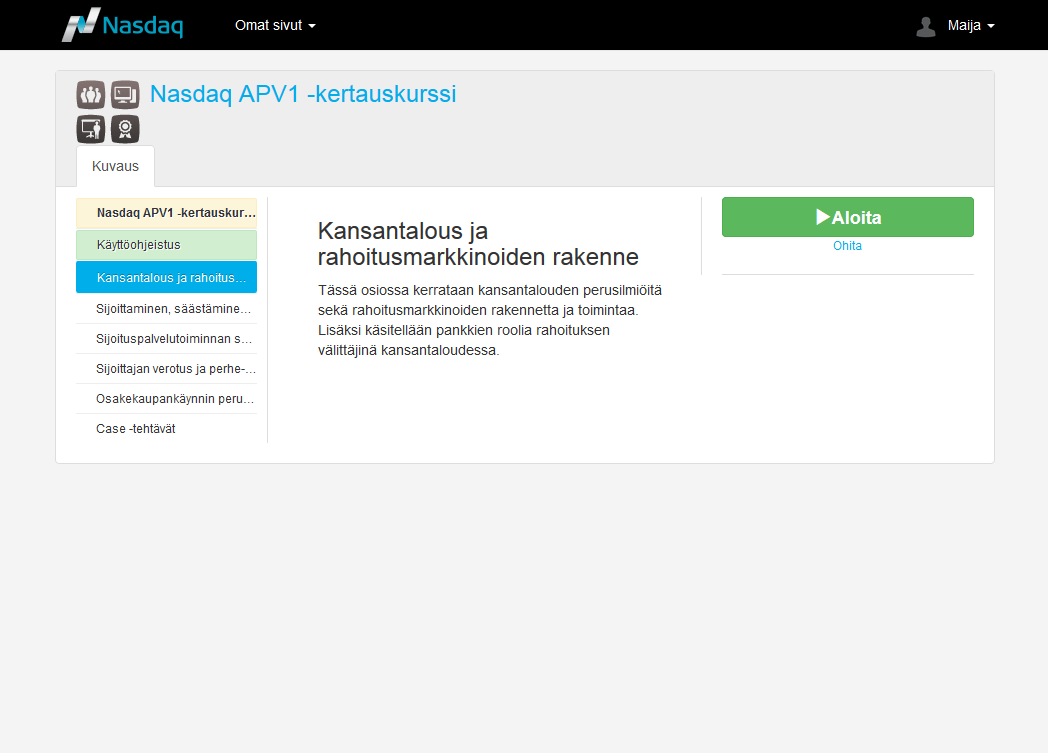Open Sijoittajan verotus ja perhe-... section
This screenshot has width=1048, height=753.
pyautogui.click(x=166, y=369)
